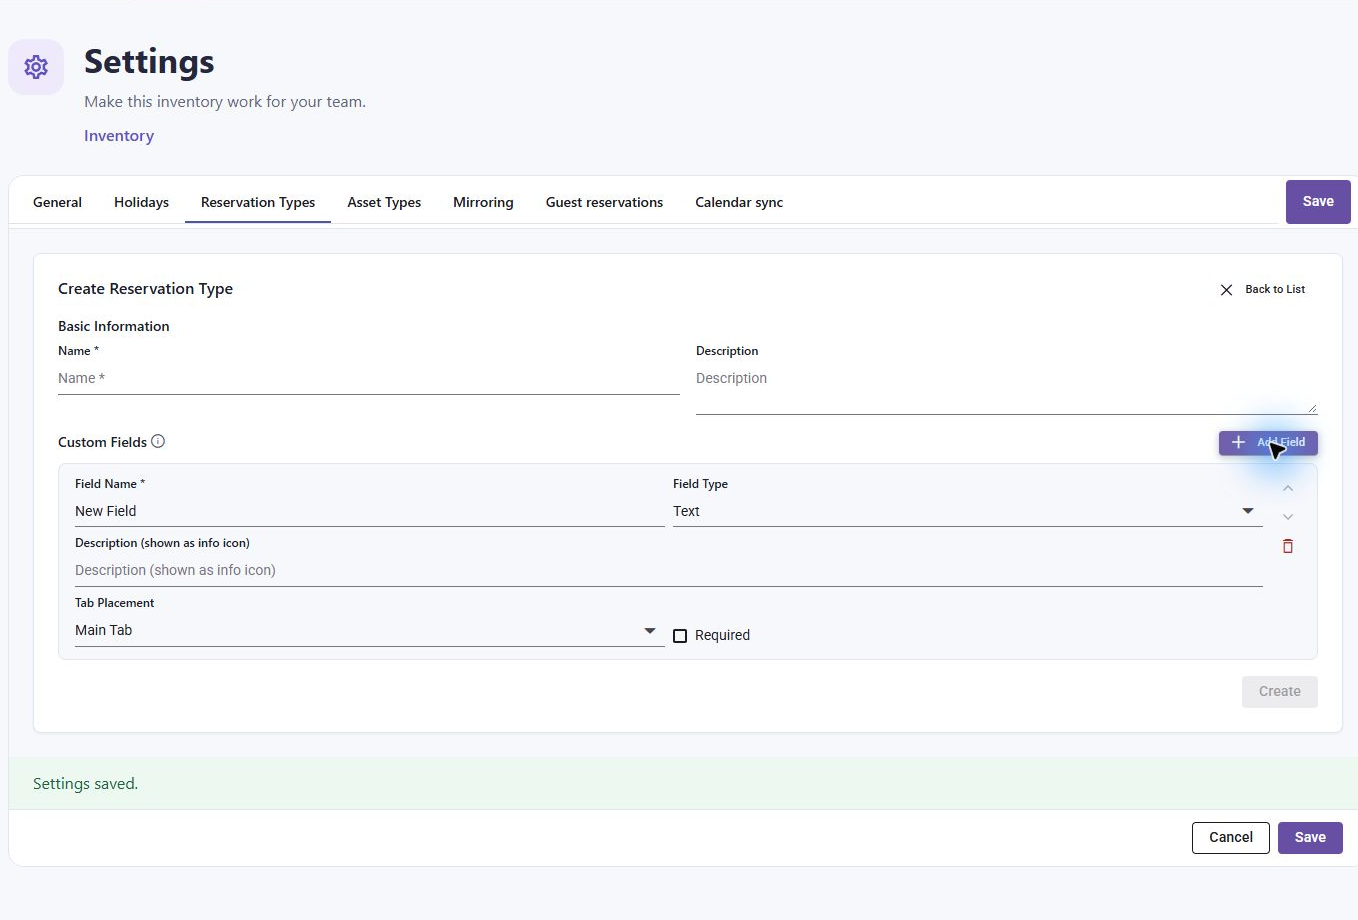Open the Calendar sync tab
Viewport: 1358px width, 920px height.
[x=739, y=202]
